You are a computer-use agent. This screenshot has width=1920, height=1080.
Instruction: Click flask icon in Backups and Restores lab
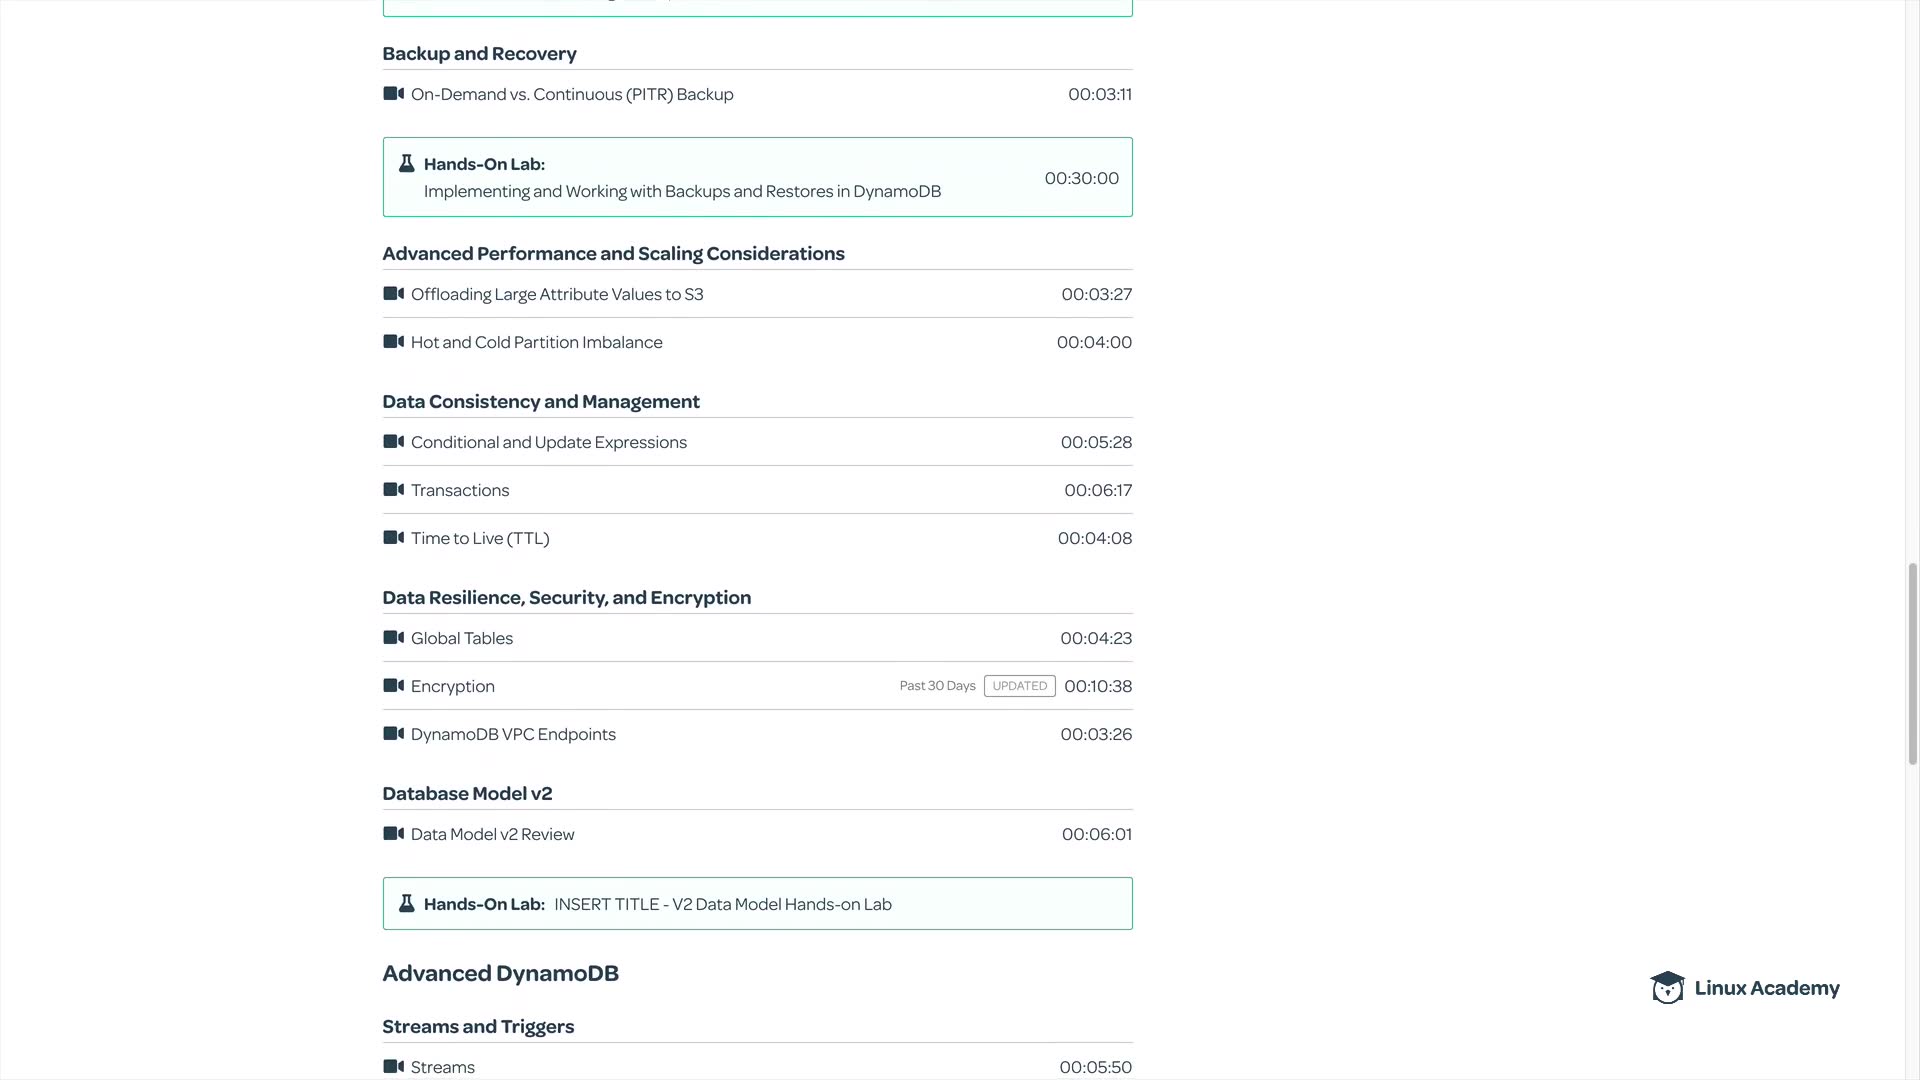[406, 164]
